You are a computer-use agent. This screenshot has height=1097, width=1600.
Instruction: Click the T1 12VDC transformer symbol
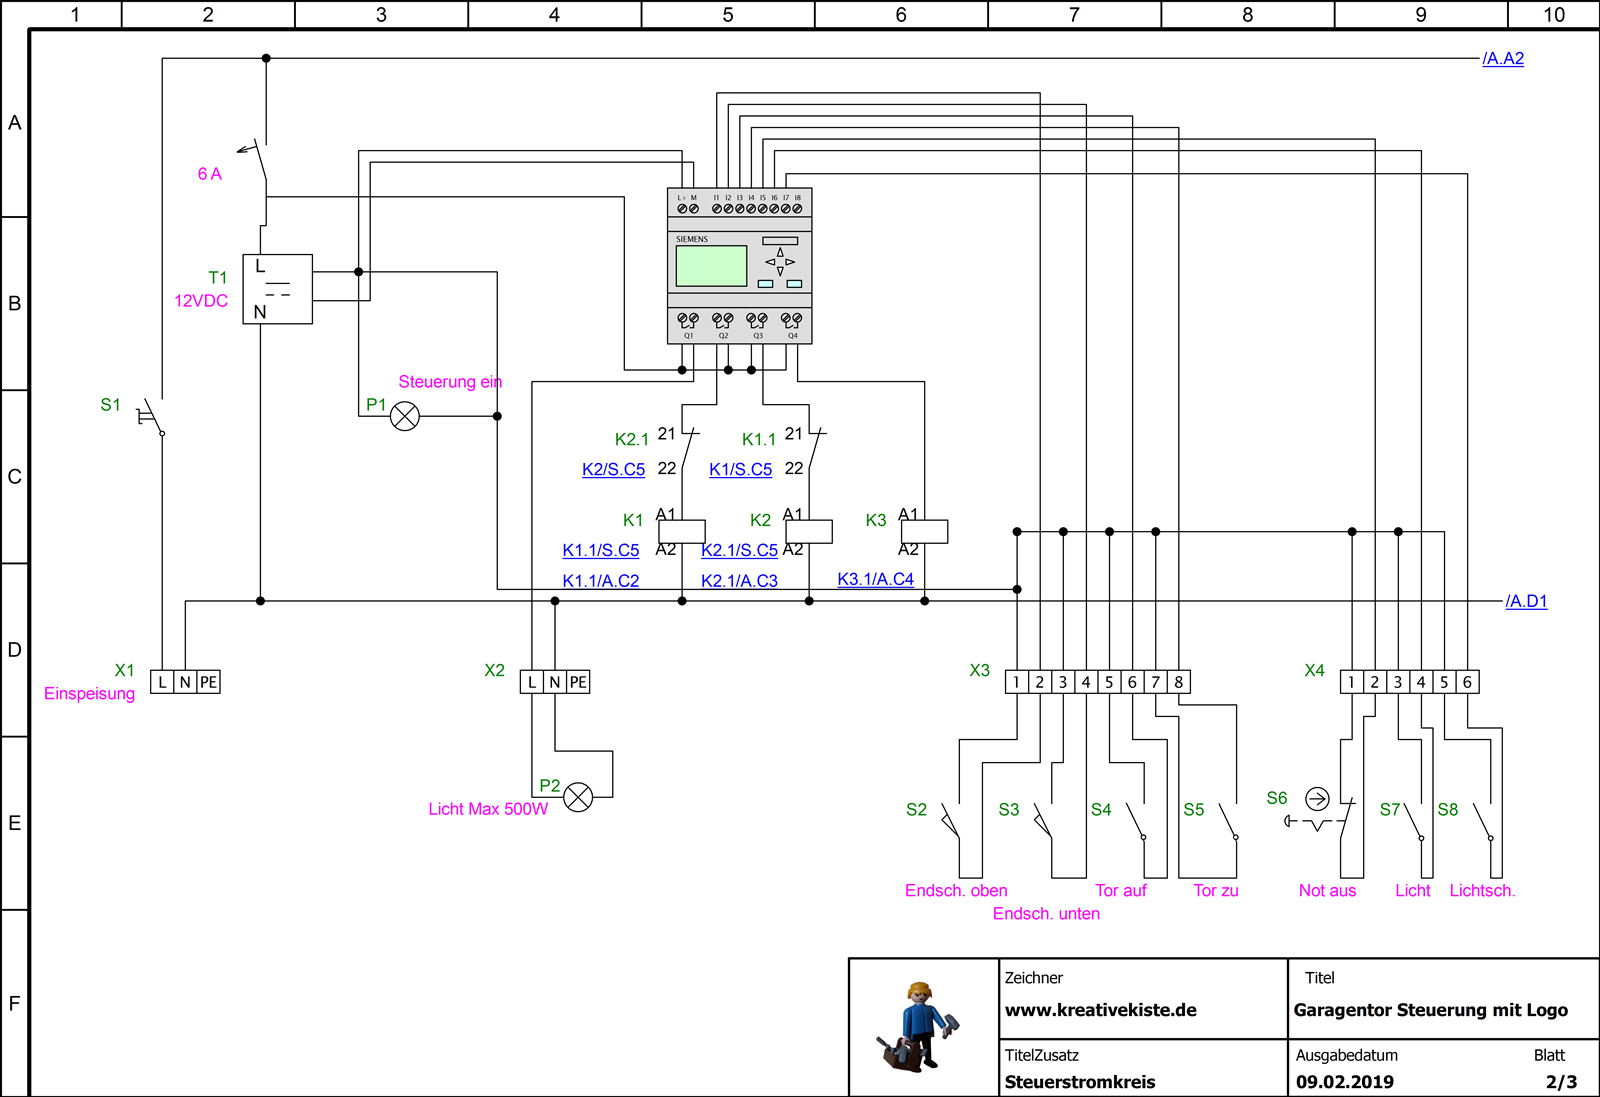(277, 289)
